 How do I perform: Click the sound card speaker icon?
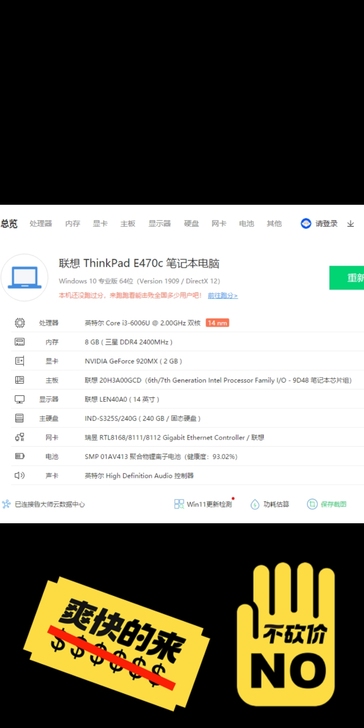click(x=20, y=475)
